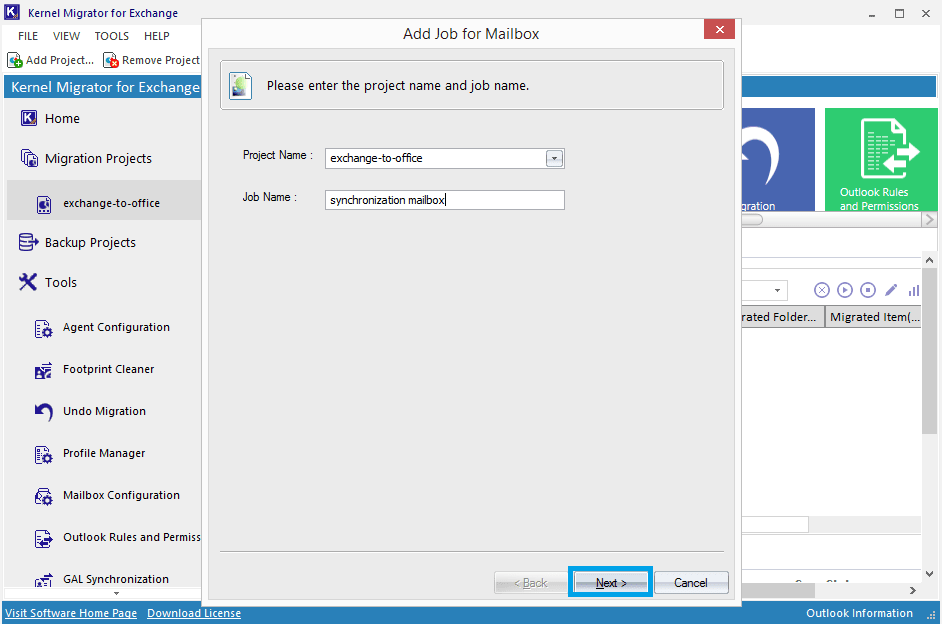Click the Migrated Folder column header
This screenshot has width=942, height=624.
point(782,317)
